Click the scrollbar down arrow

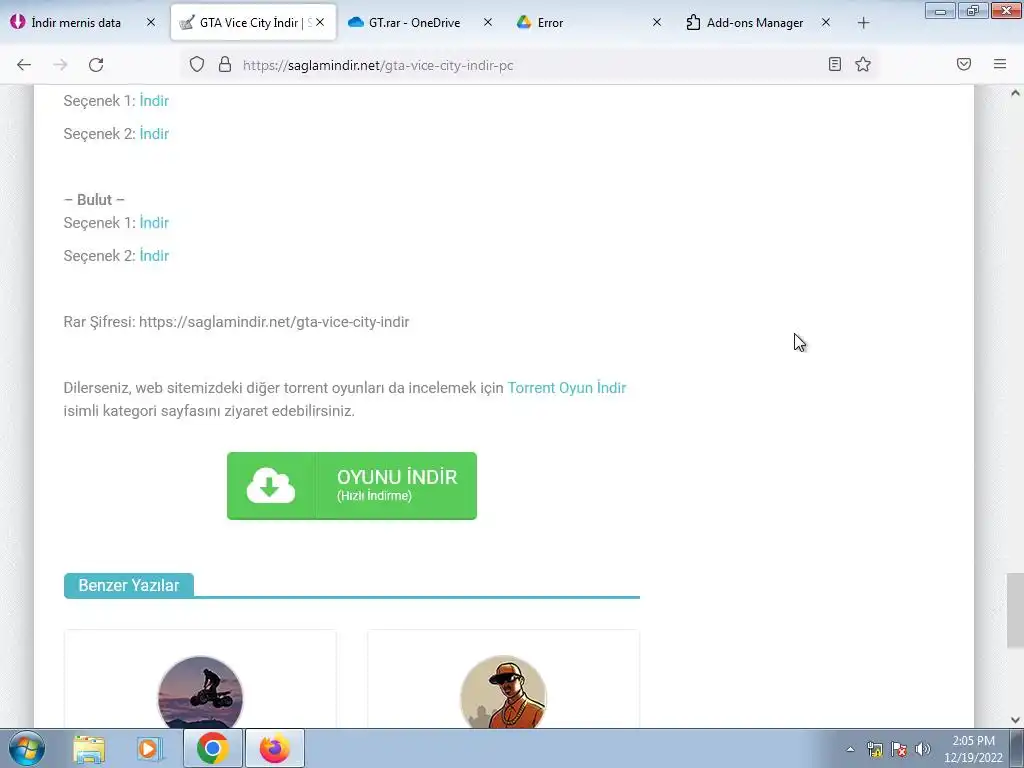pyautogui.click(x=1015, y=720)
